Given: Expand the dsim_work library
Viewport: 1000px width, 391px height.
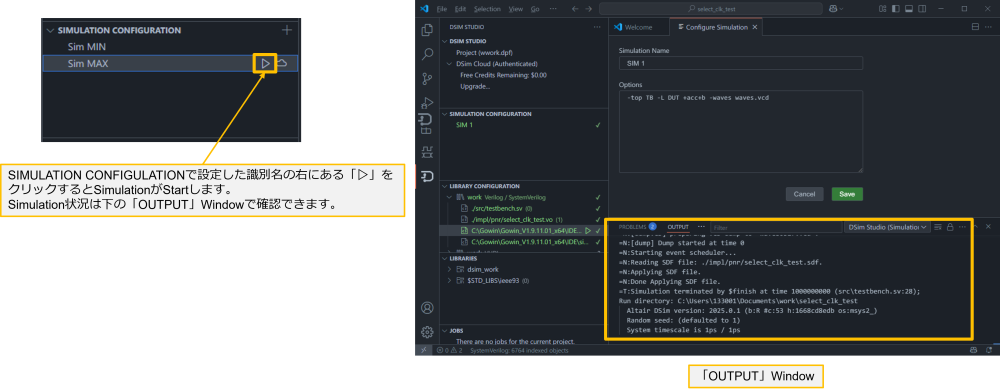Looking at the screenshot, I should point(450,269).
